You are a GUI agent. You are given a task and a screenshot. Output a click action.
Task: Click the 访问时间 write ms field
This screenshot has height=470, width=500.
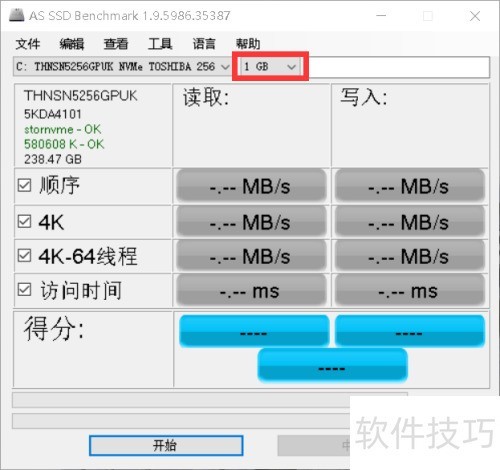coord(410,291)
